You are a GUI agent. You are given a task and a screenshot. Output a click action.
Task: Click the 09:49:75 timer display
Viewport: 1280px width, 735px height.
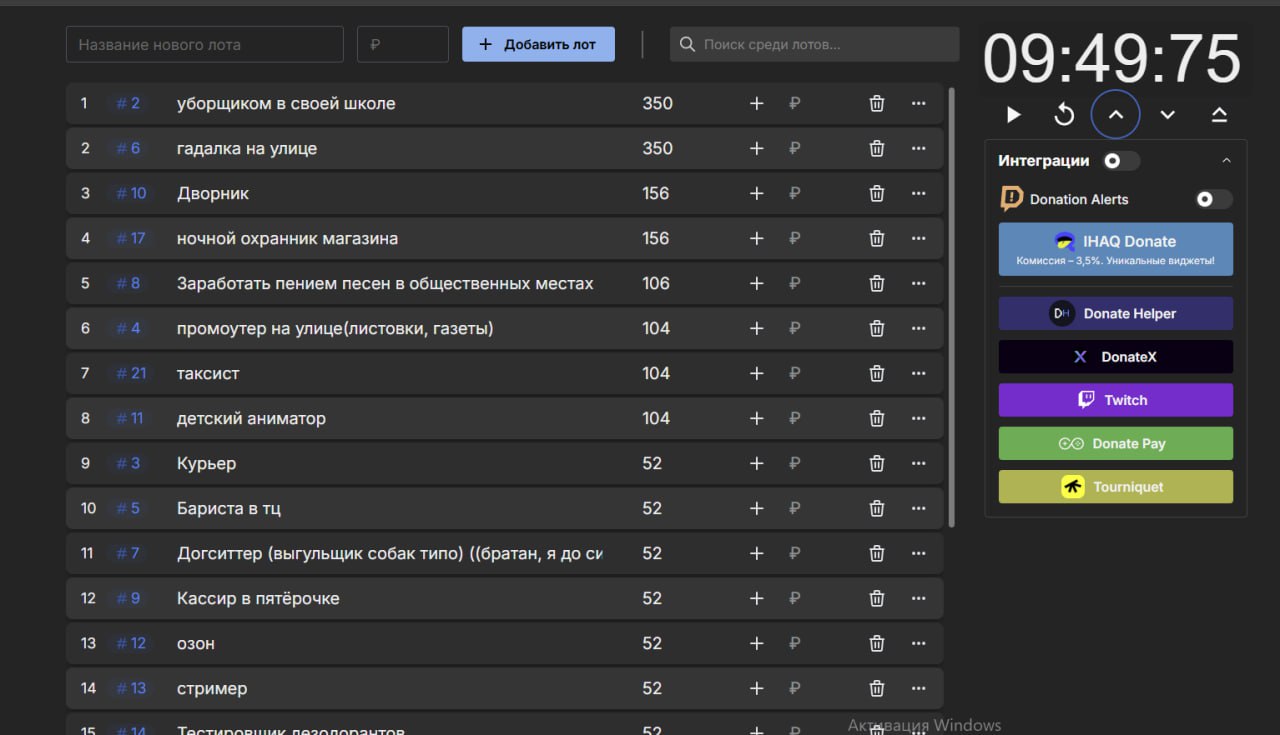point(1111,59)
